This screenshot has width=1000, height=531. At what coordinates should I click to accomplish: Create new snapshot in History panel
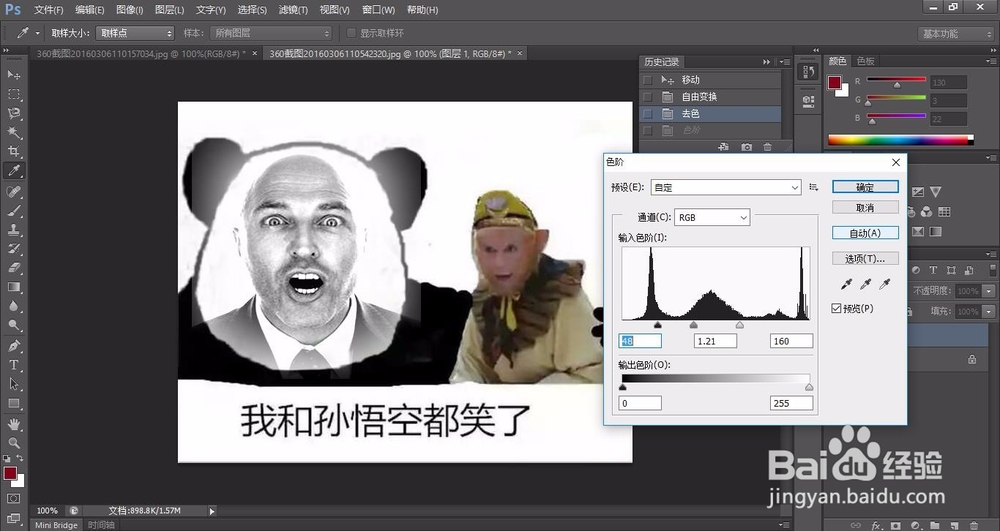pos(746,147)
